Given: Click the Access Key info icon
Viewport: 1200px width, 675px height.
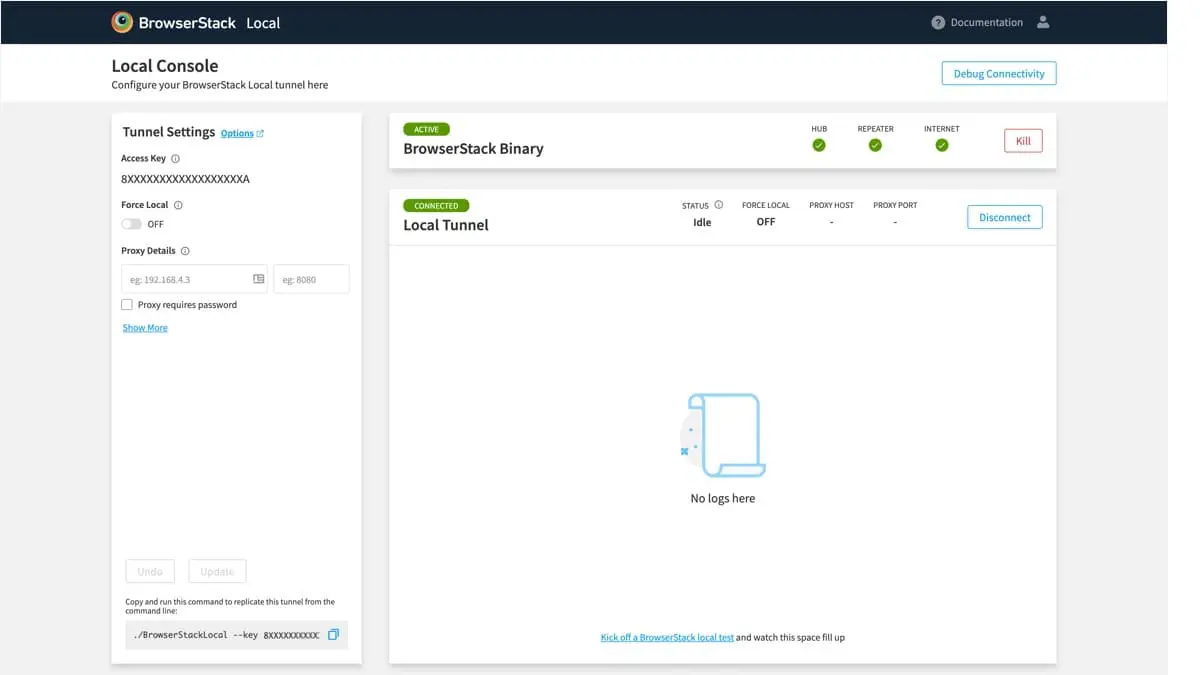Looking at the screenshot, I should click(176, 159).
